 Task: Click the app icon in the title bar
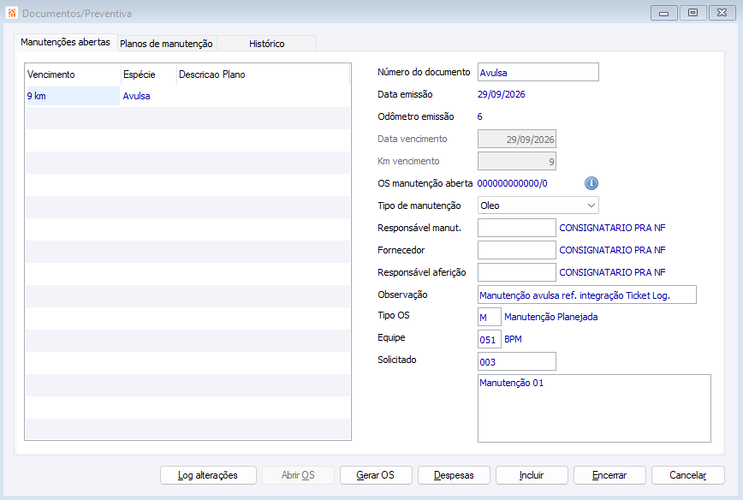pos(12,13)
